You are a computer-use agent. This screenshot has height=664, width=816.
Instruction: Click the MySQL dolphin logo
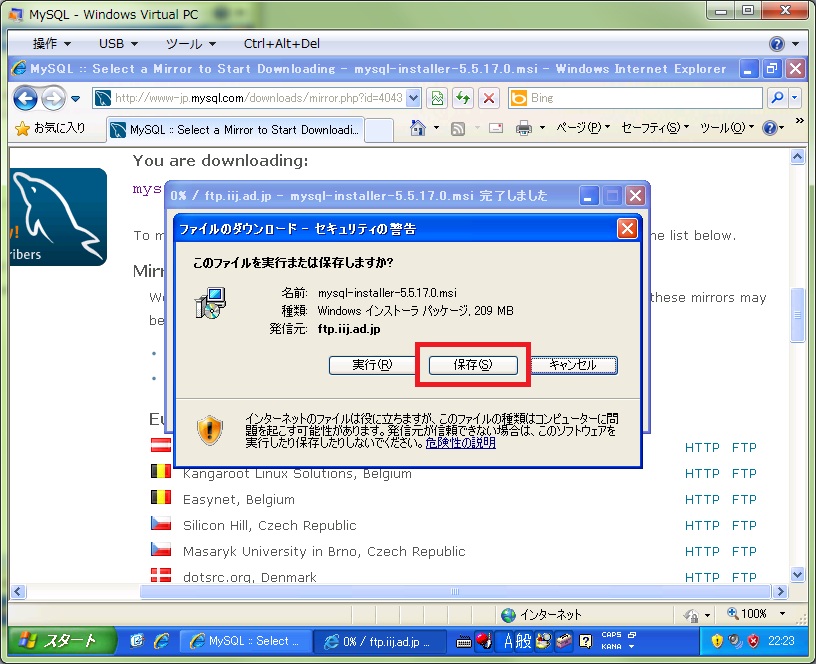coord(58,216)
